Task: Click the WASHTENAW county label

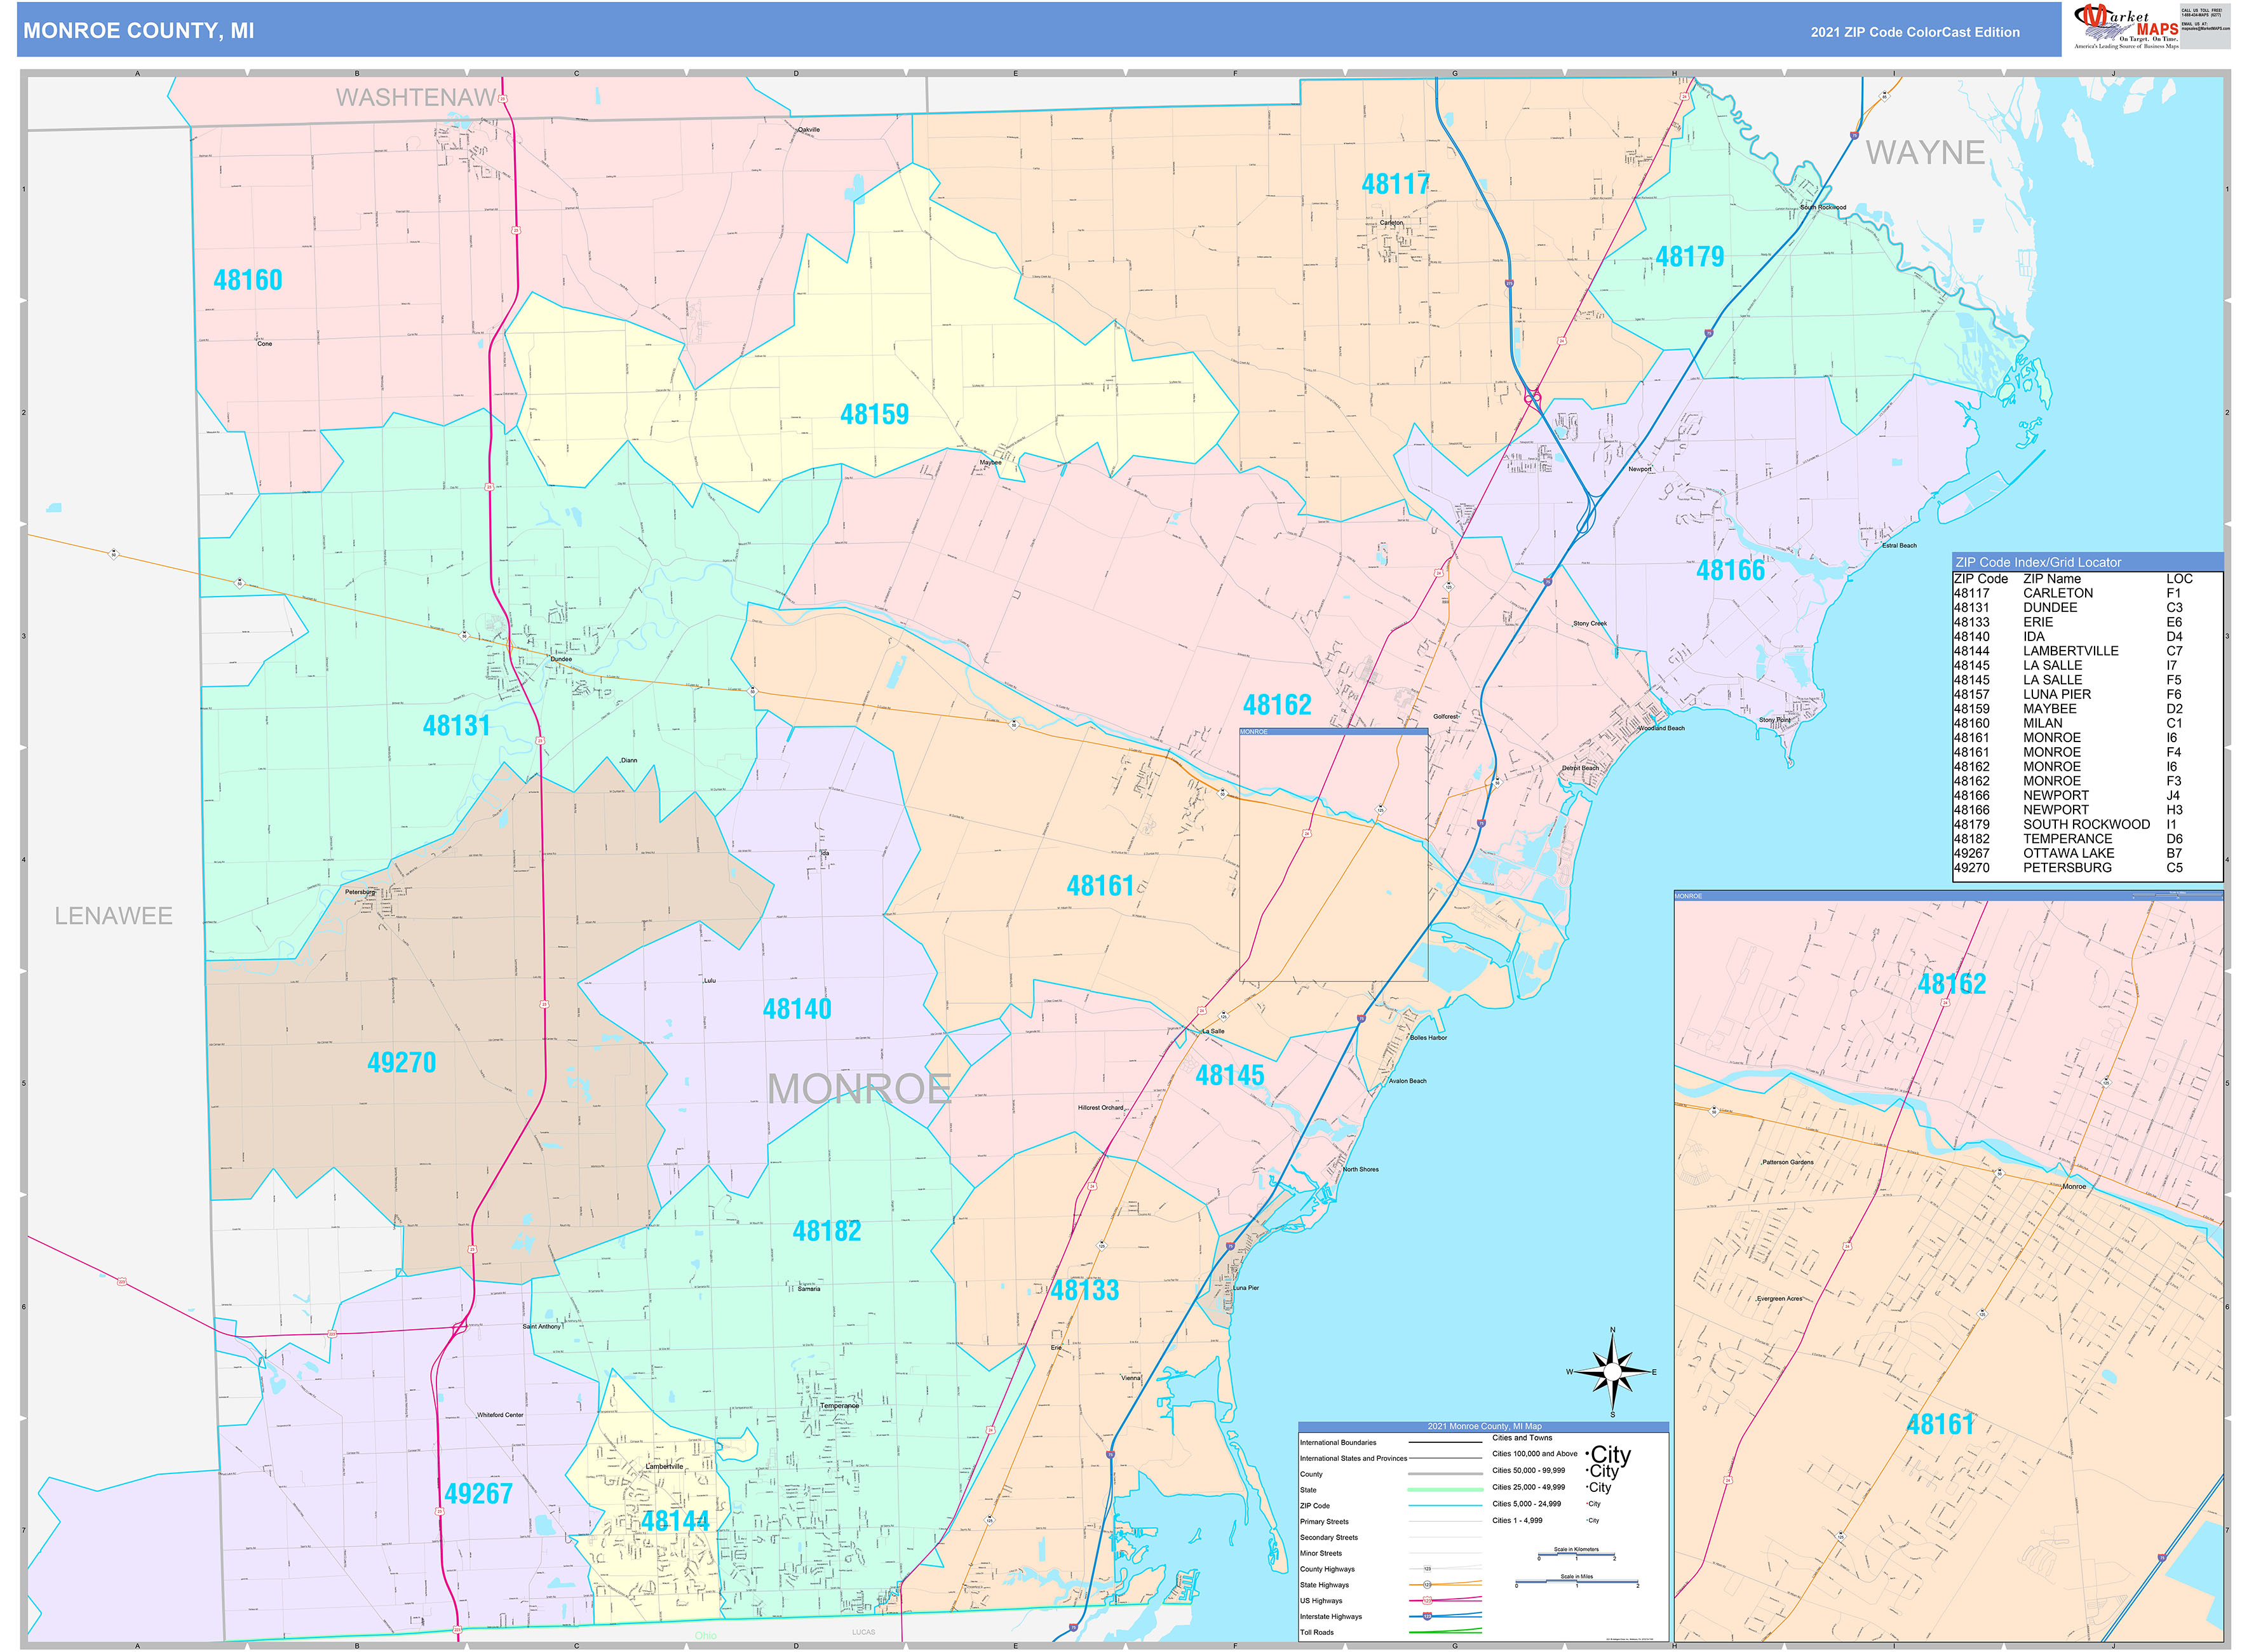Action: click(x=416, y=98)
